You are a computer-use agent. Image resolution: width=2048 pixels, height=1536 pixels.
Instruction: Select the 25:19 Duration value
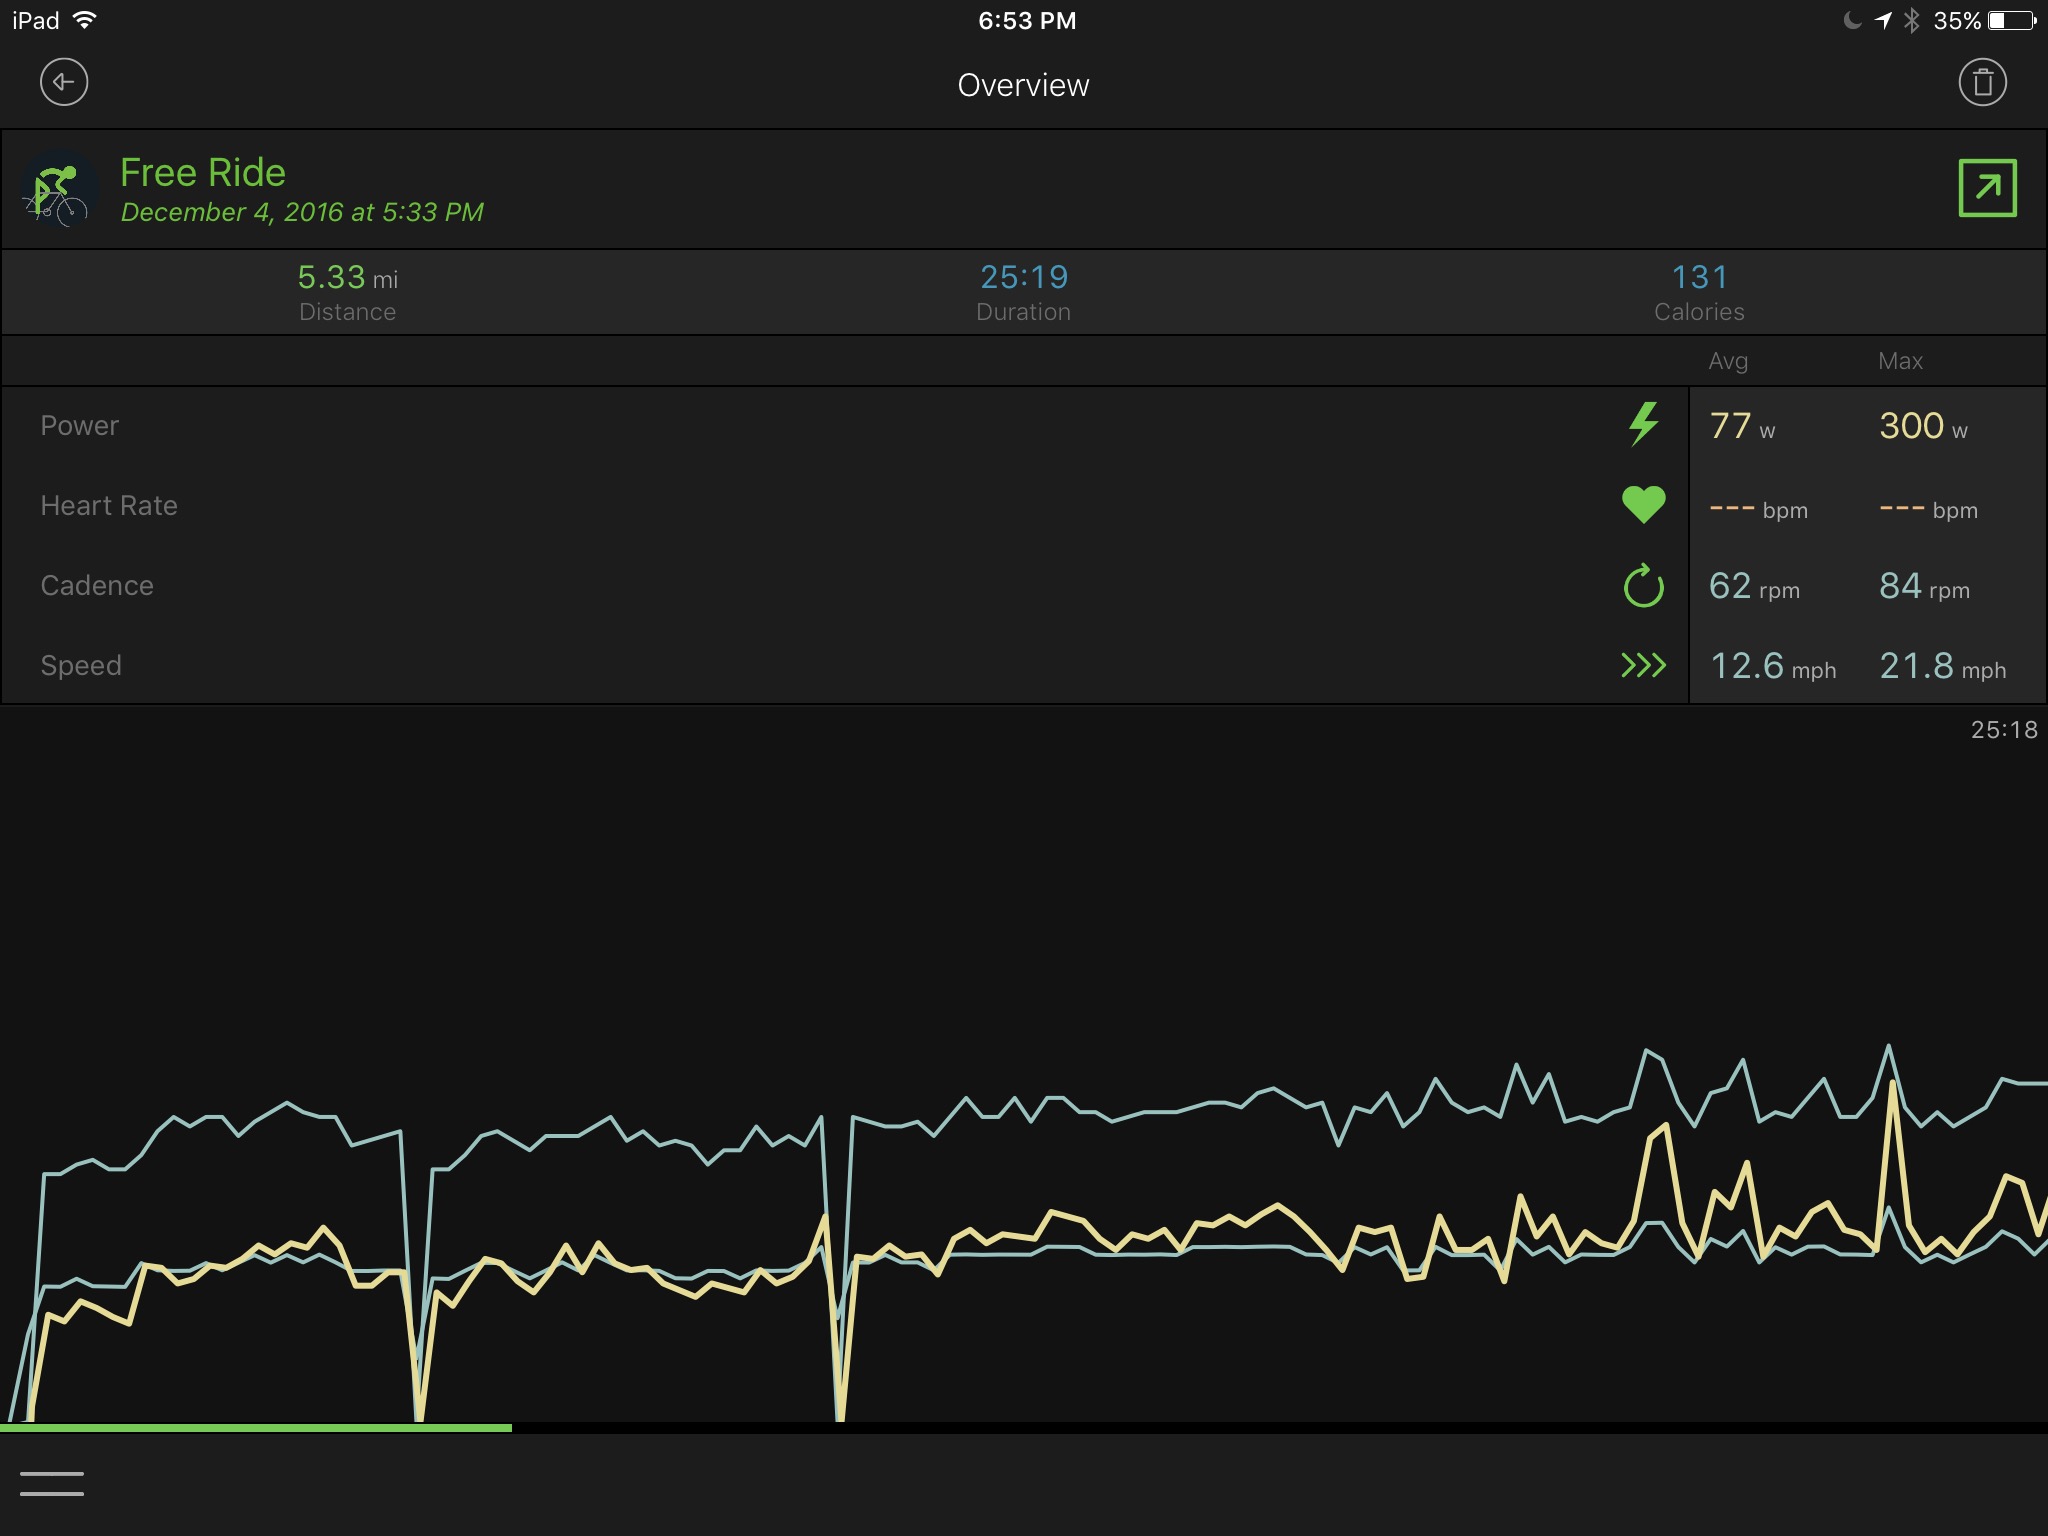[x=1024, y=277]
